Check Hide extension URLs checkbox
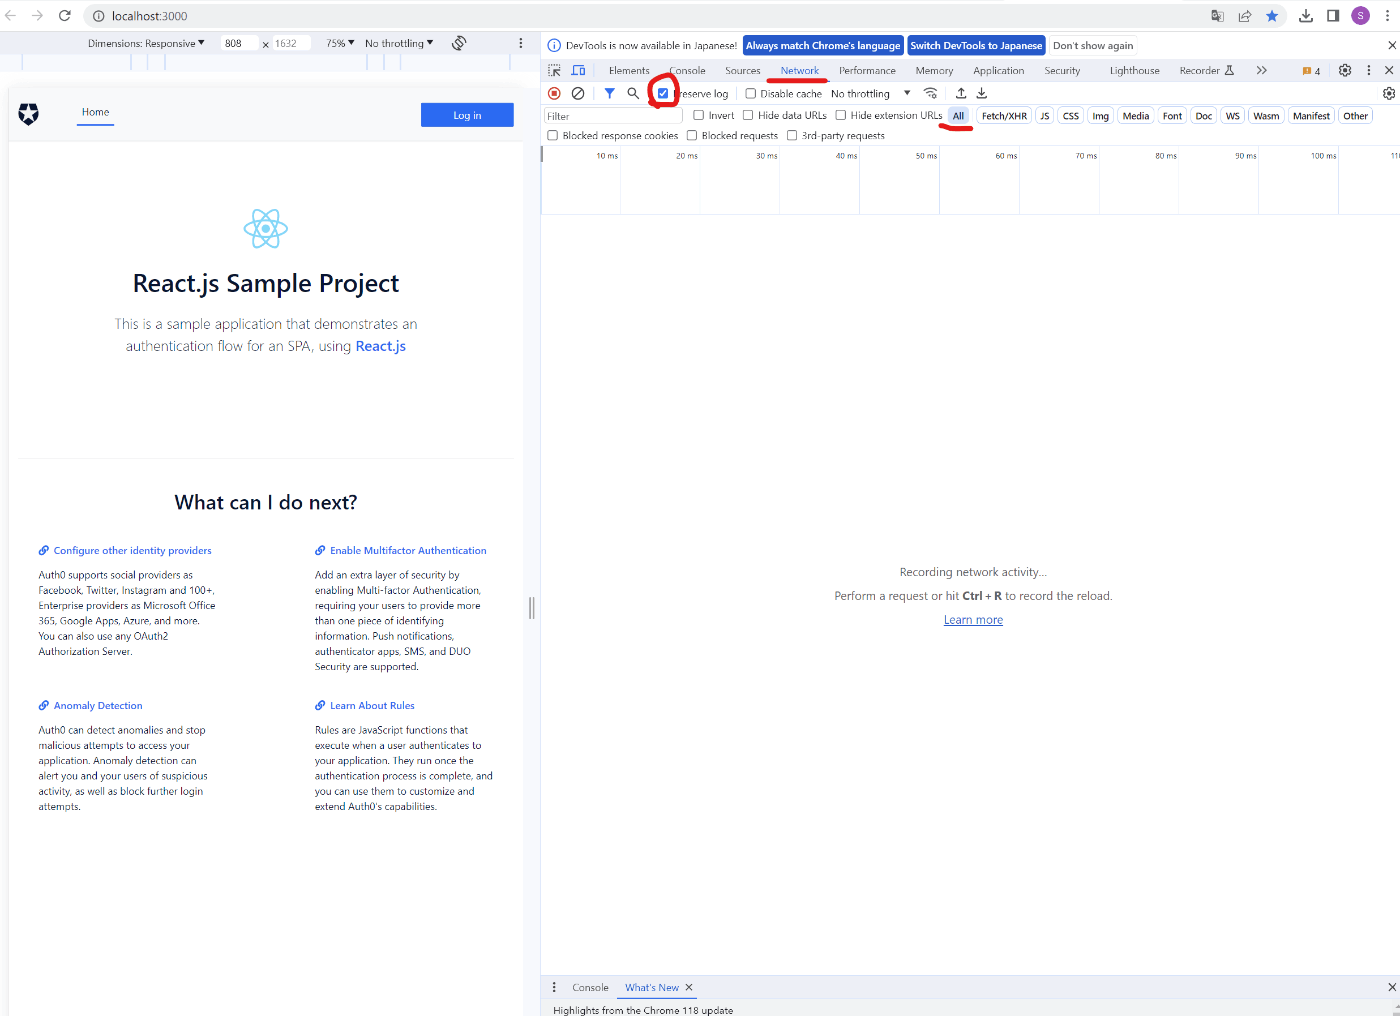Viewport: 1400px width, 1016px height. [841, 115]
